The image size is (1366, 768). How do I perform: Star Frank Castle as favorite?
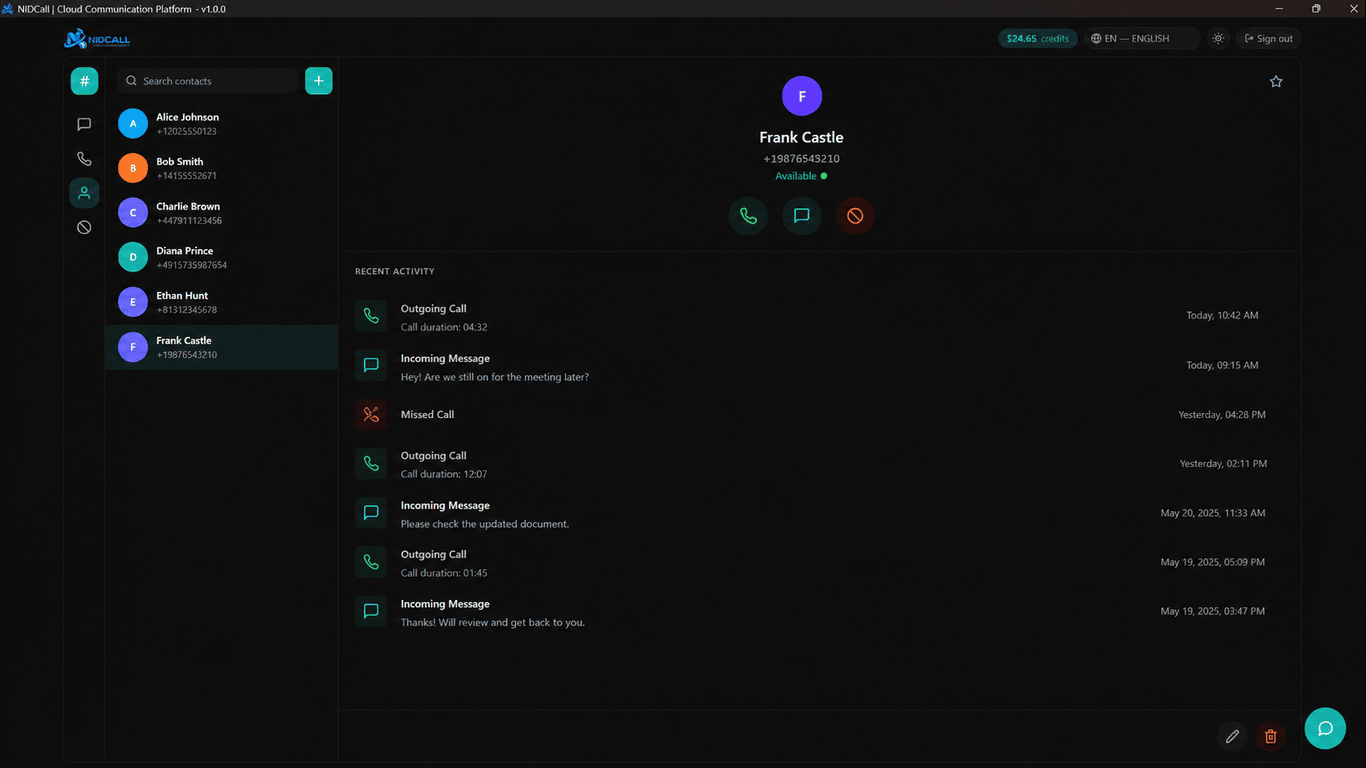[x=1276, y=82]
